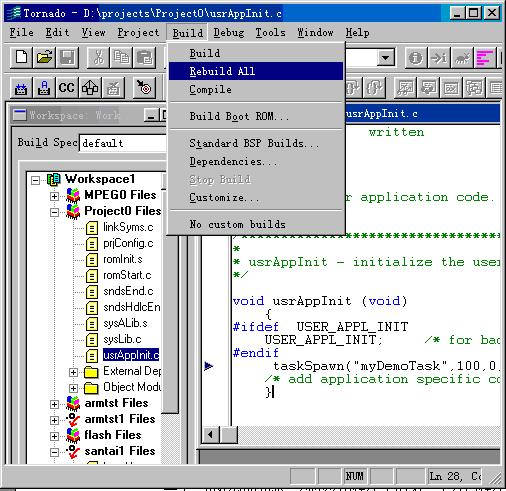Expand the armtst Files node

click(54, 404)
